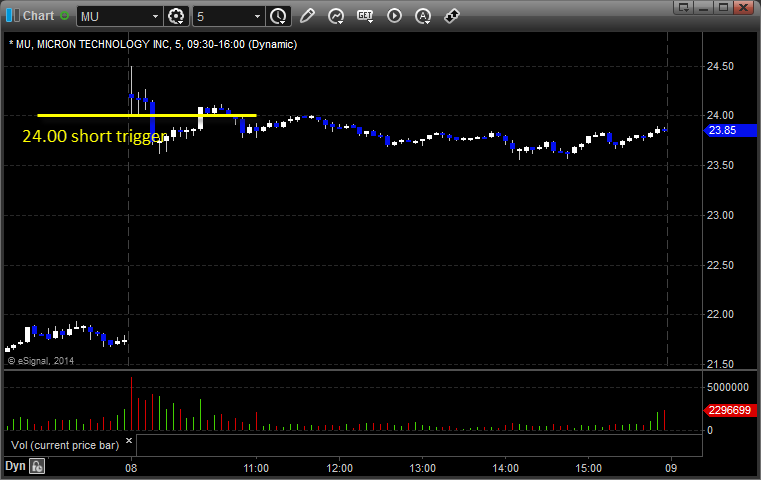Close the Vol study pane
This screenshot has height=480, width=761.
[x=129, y=441]
